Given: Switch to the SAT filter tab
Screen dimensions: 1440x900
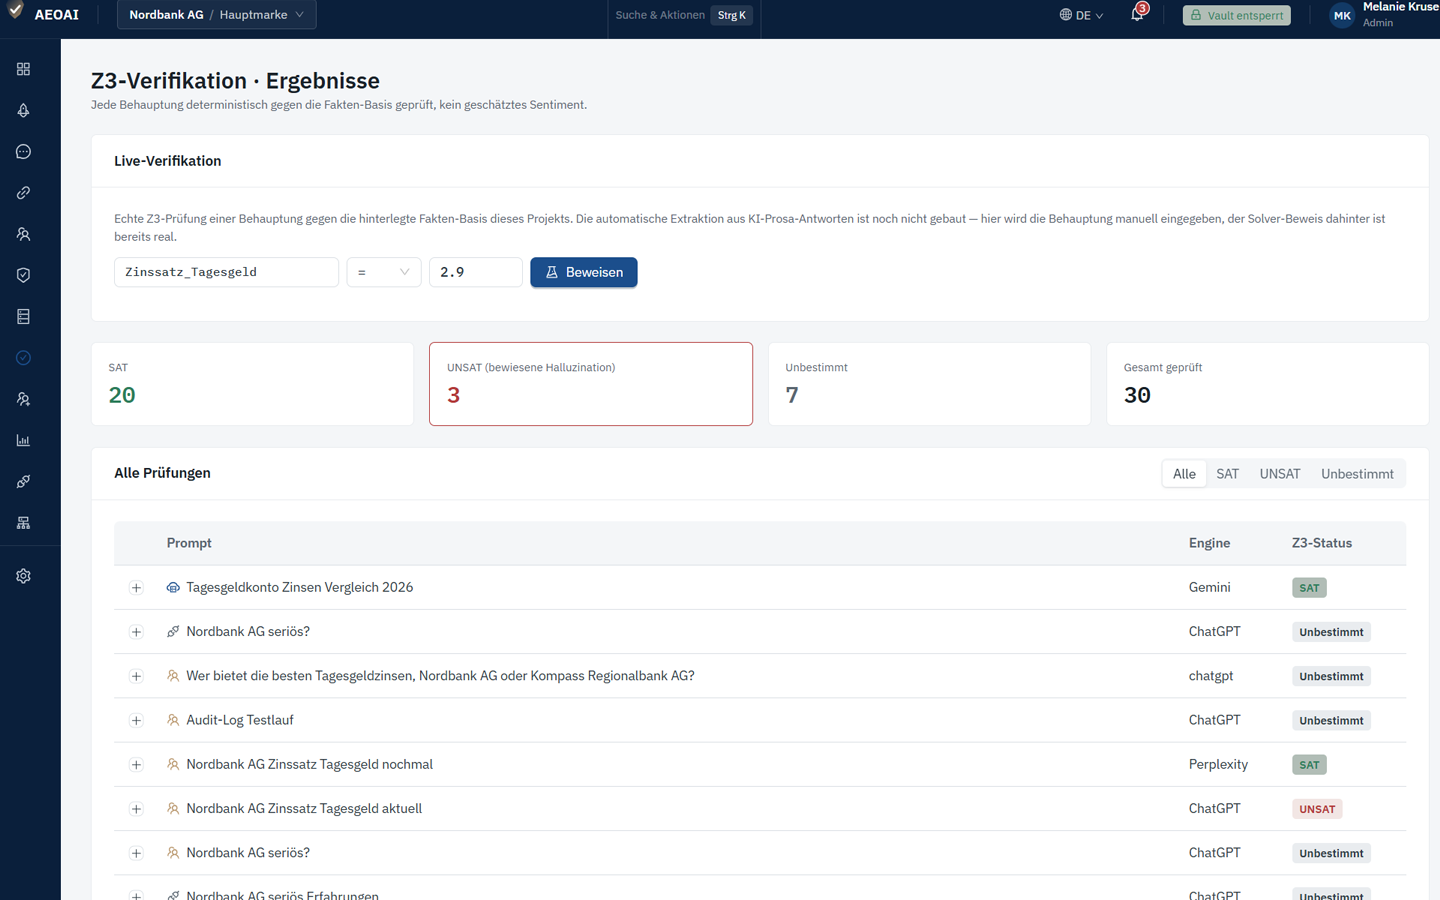Looking at the screenshot, I should click(1227, 474).
